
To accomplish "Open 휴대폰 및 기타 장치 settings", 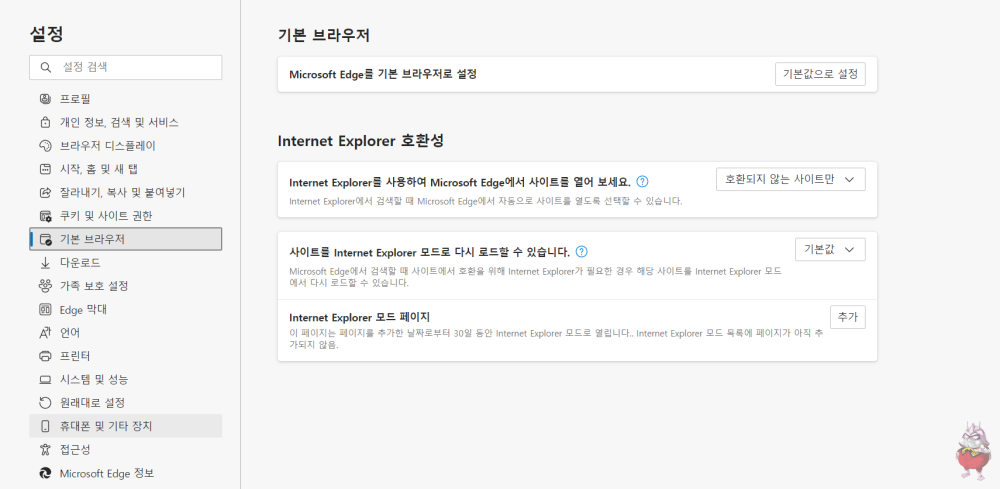I will click(126, 426).
